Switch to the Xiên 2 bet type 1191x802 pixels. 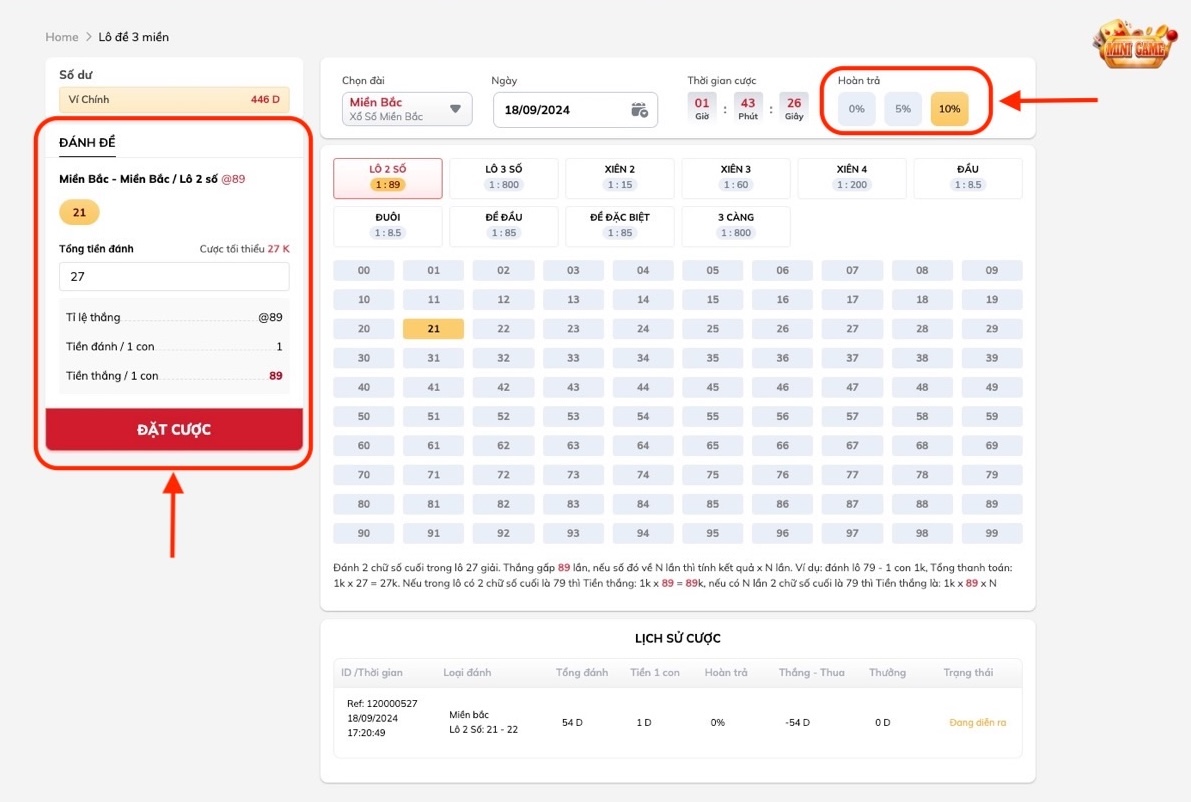tap(620, 176)
